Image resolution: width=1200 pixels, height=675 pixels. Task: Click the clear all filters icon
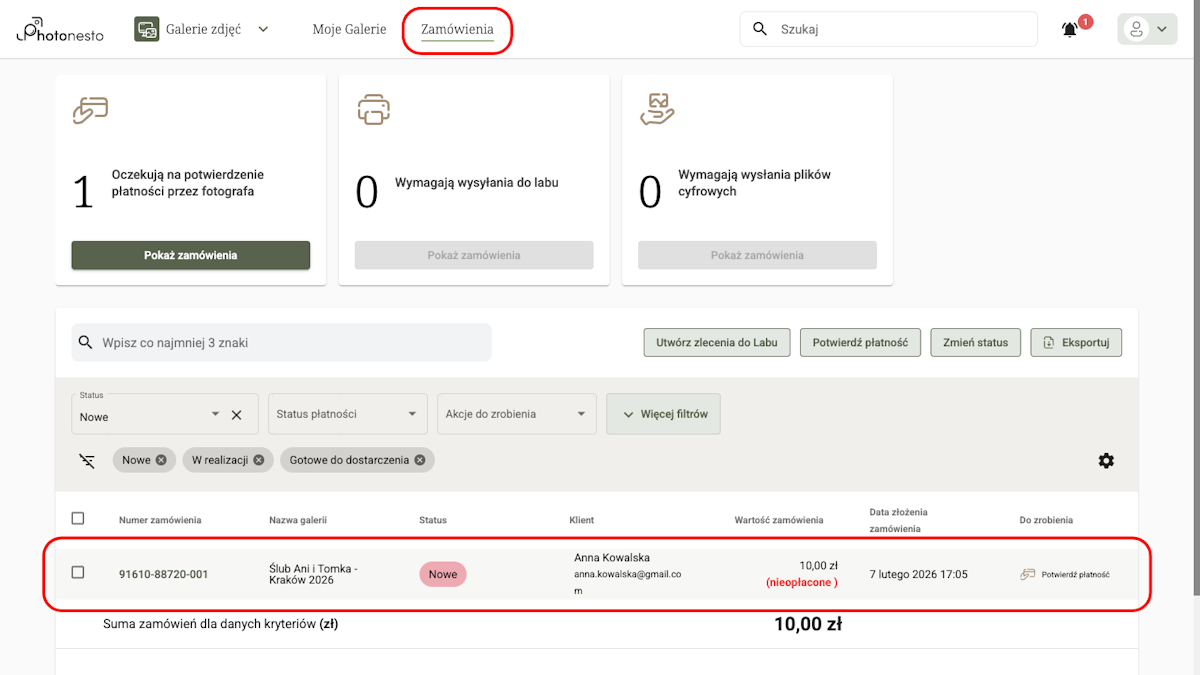[87, 460]
